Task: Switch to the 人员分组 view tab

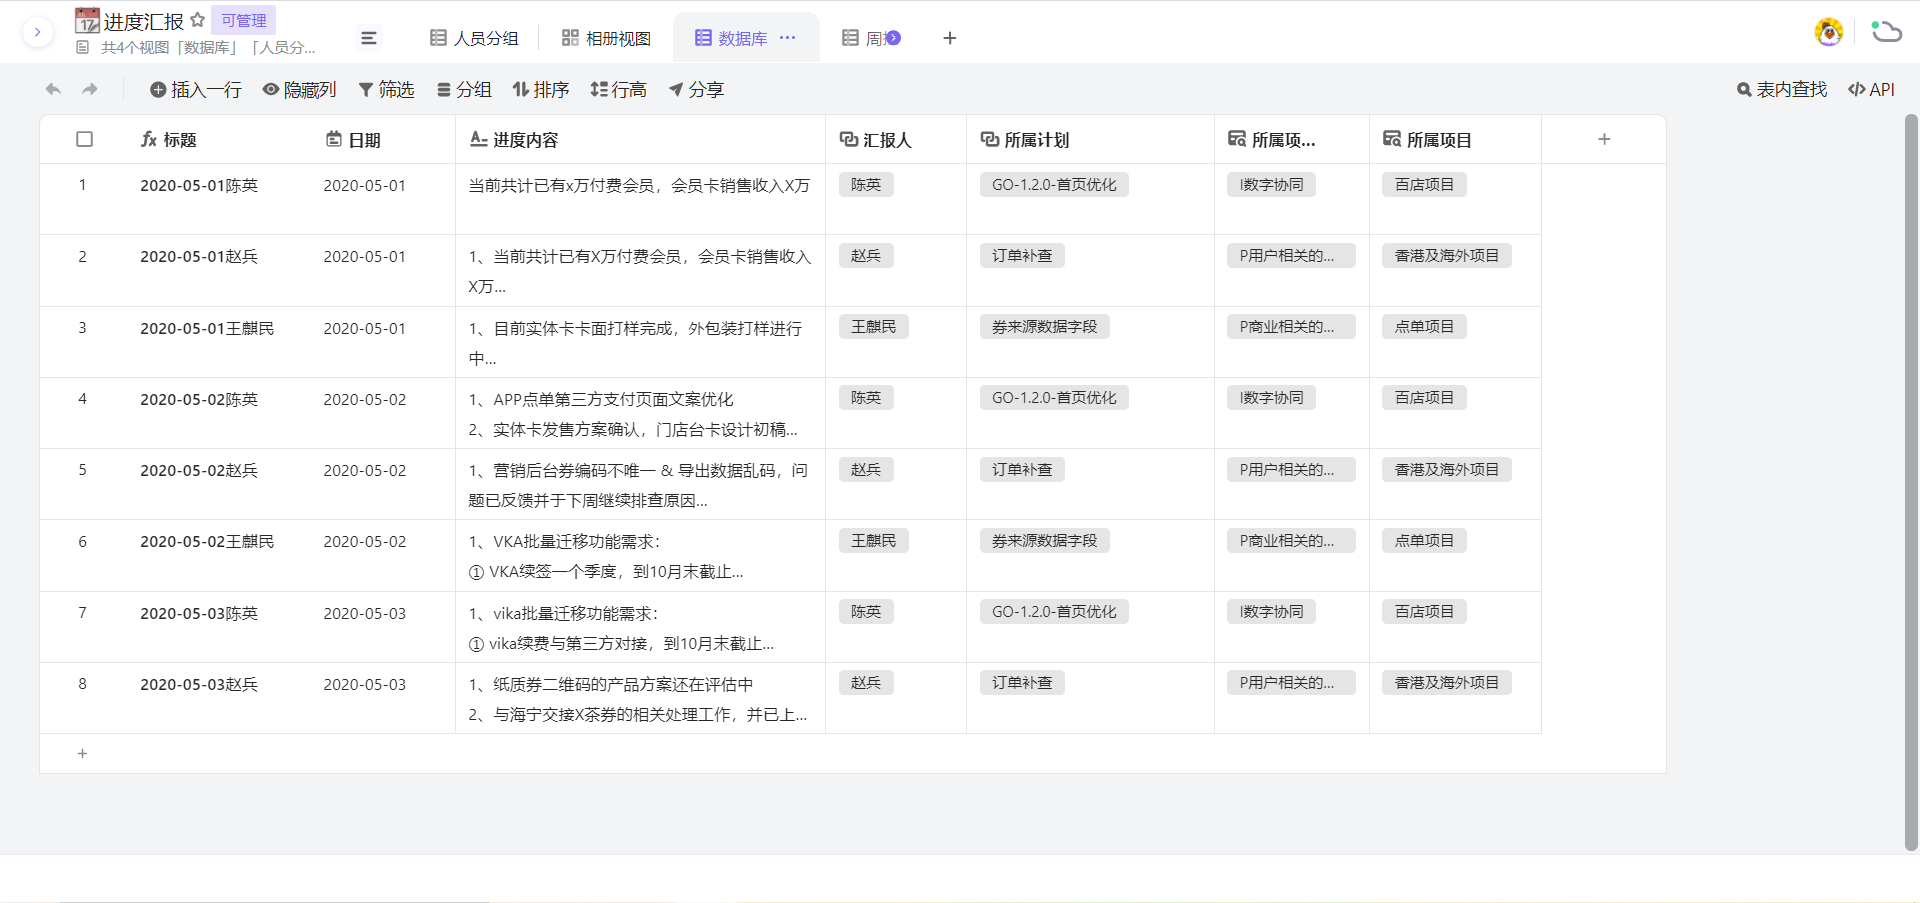Action: click(x=475, y=38)
